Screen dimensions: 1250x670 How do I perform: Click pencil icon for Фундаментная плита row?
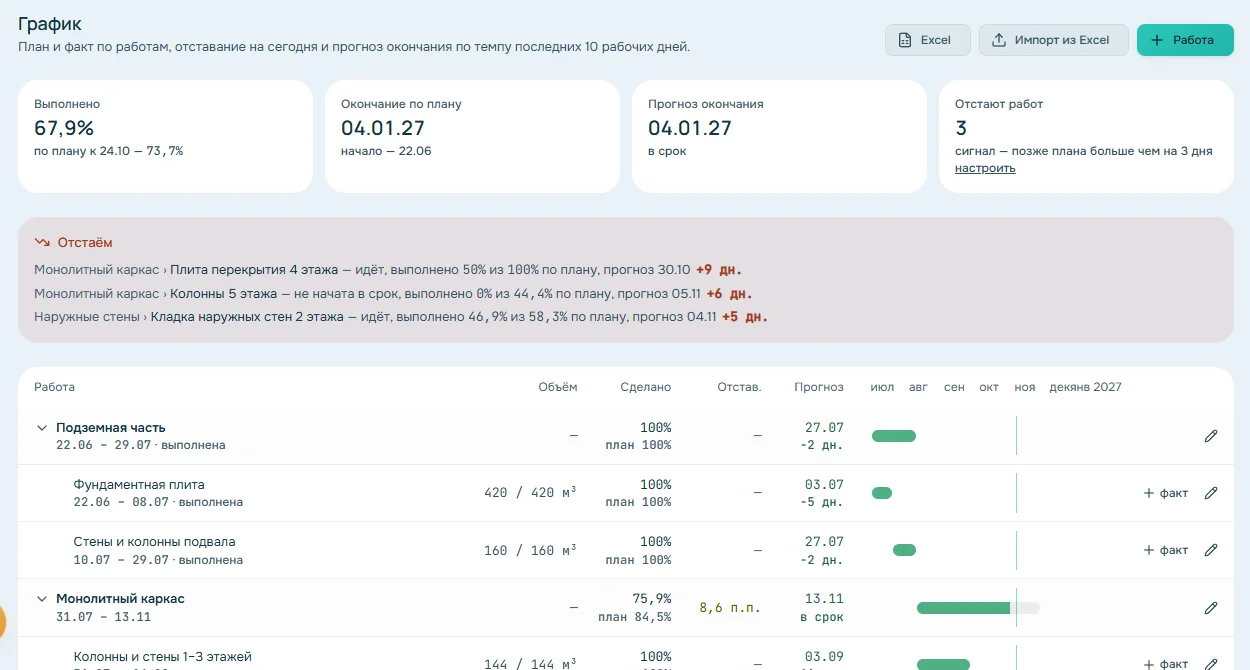point(1211,493)
